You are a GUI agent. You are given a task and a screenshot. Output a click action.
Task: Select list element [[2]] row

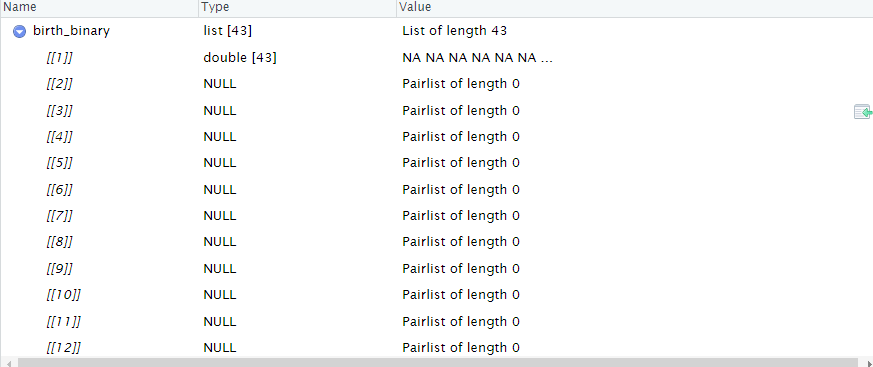[436, 84]
